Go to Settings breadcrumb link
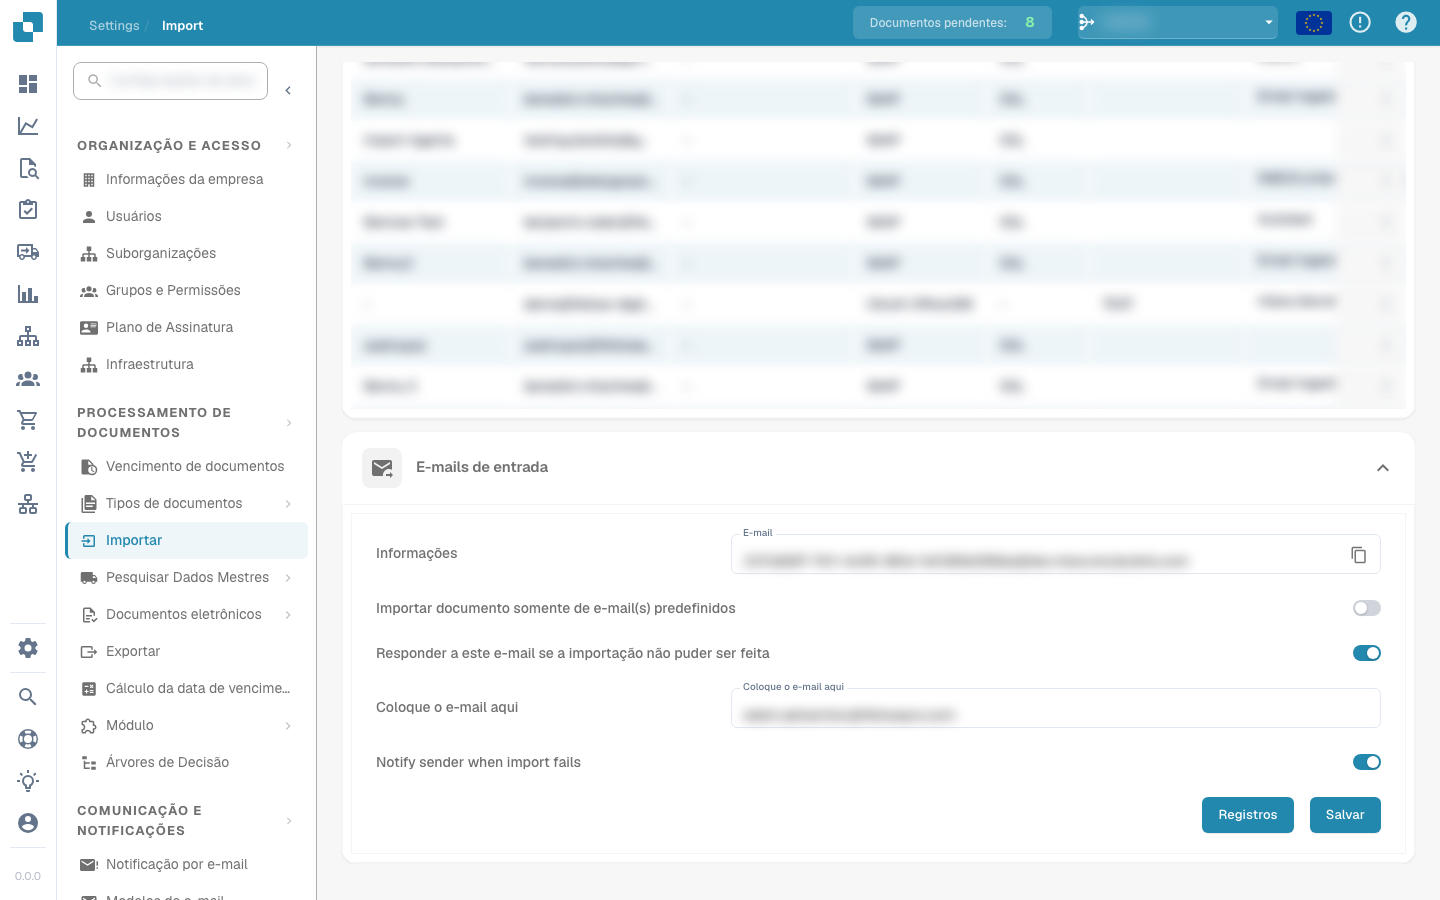 click(114, 26)
